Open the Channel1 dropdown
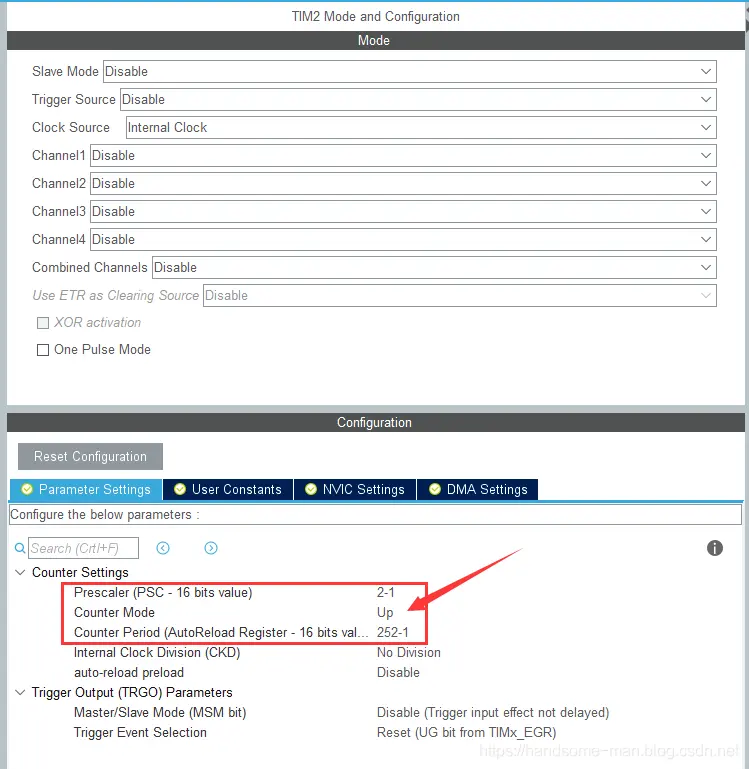 click(403, 155)
